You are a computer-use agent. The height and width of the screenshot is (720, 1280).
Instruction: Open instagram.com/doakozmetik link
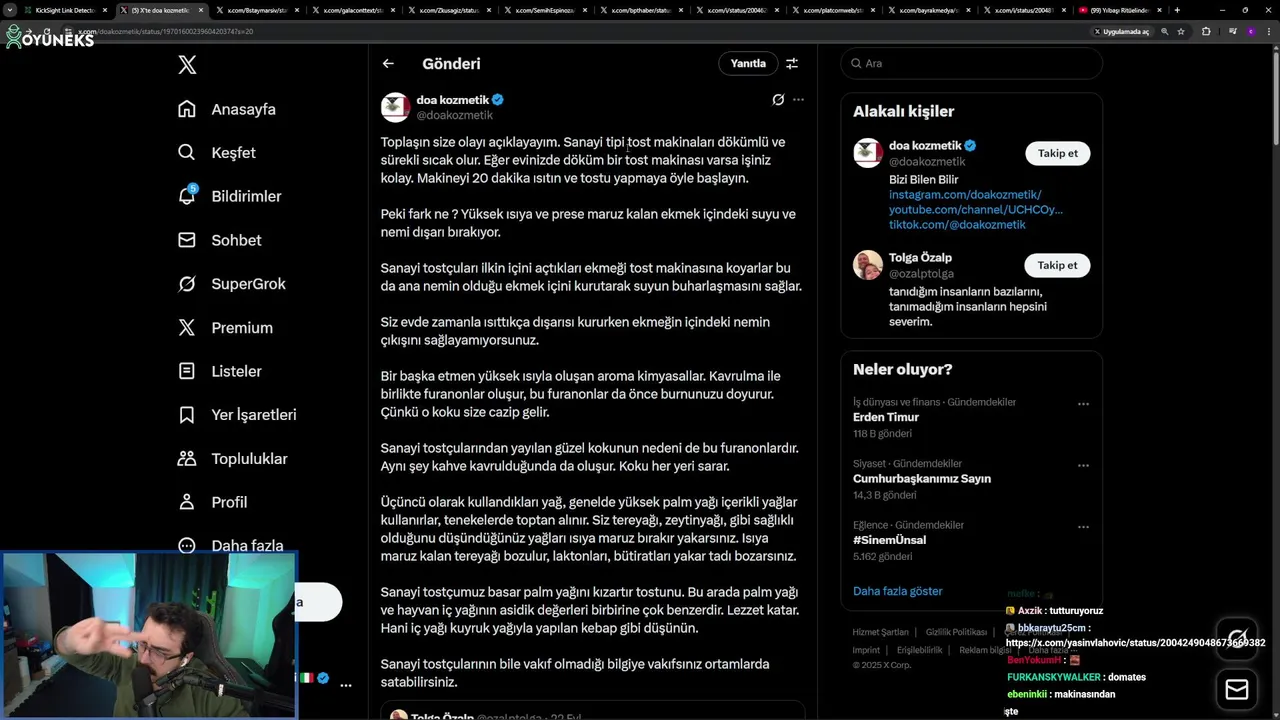[x=965, y=195]
